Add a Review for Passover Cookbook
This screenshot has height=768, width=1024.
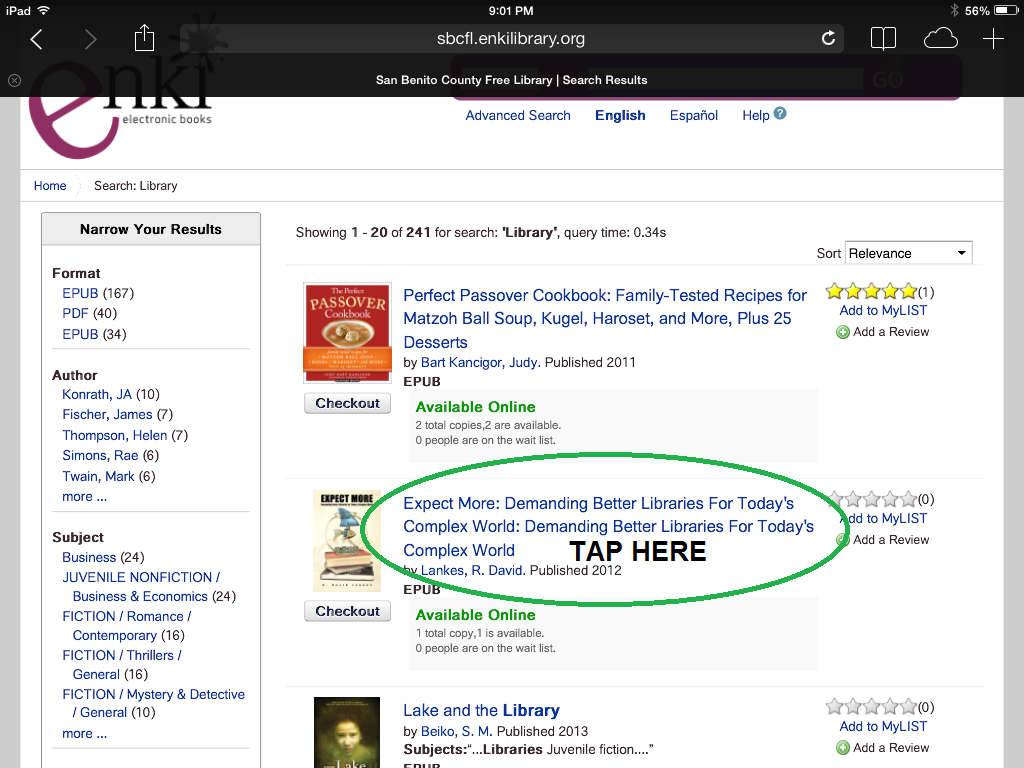(x=891, y=332)
